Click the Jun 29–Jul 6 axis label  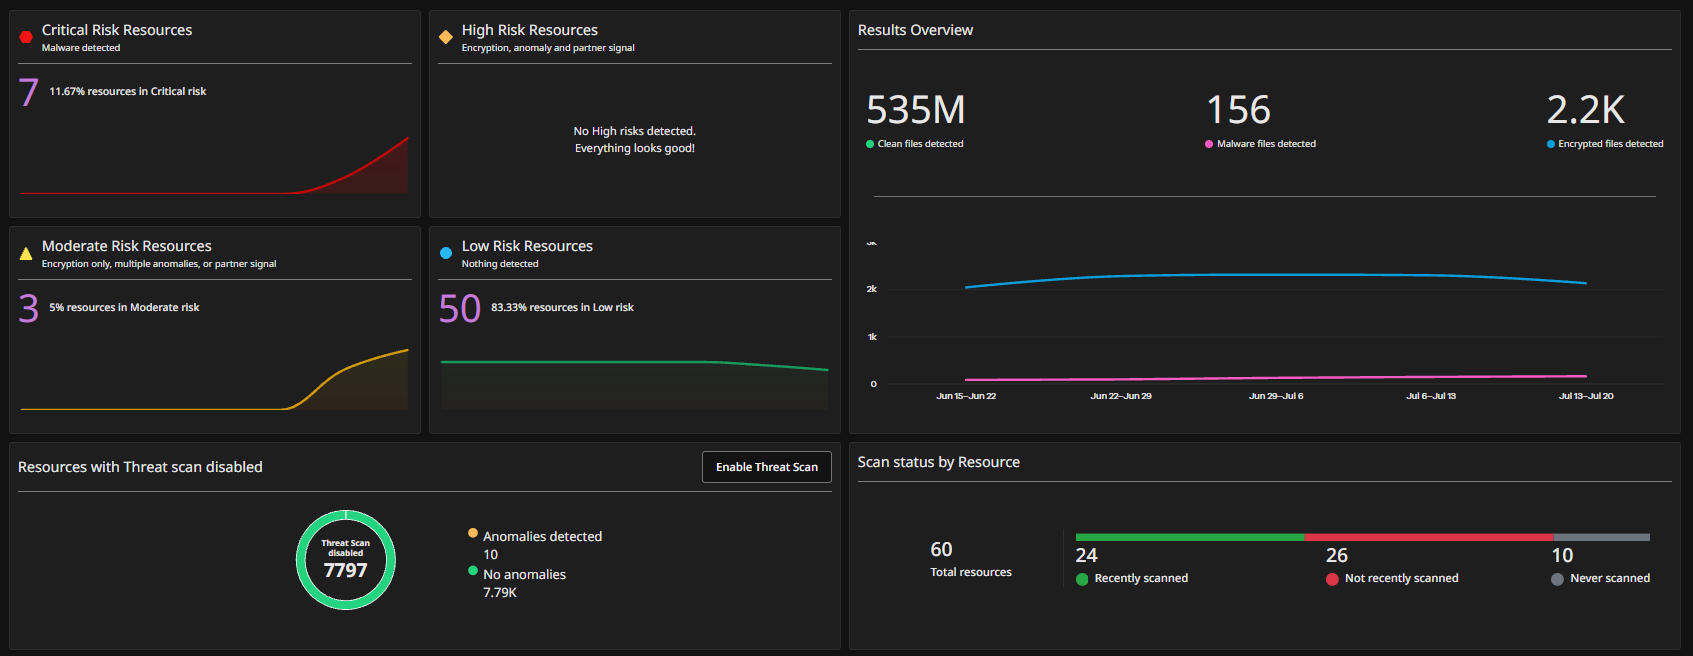(1276, 396)
